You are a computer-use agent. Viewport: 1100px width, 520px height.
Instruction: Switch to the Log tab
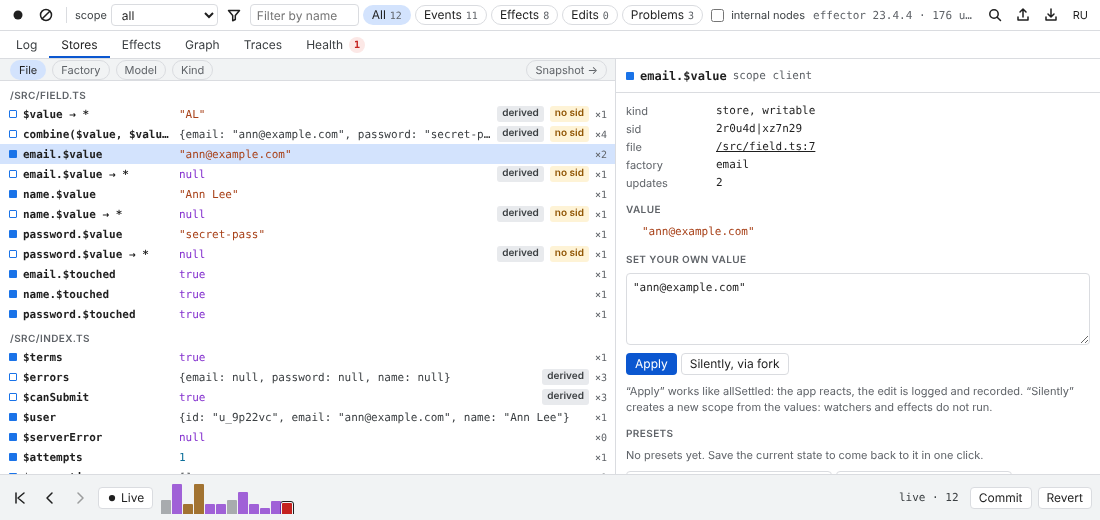26,45
